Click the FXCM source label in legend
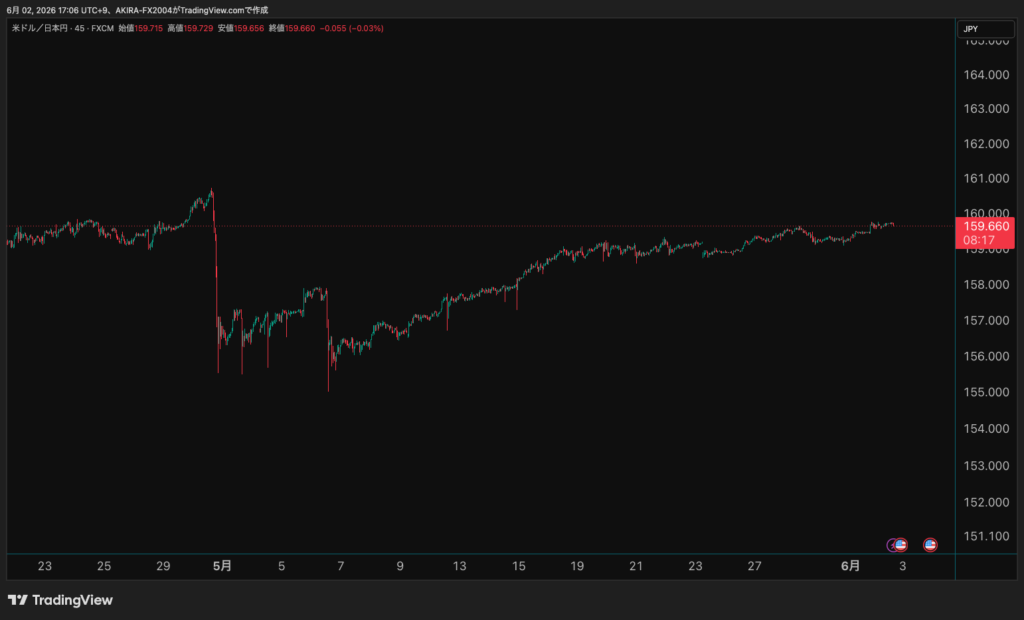The width and height of the screenshot is (1024, 620). pos(103,28)
